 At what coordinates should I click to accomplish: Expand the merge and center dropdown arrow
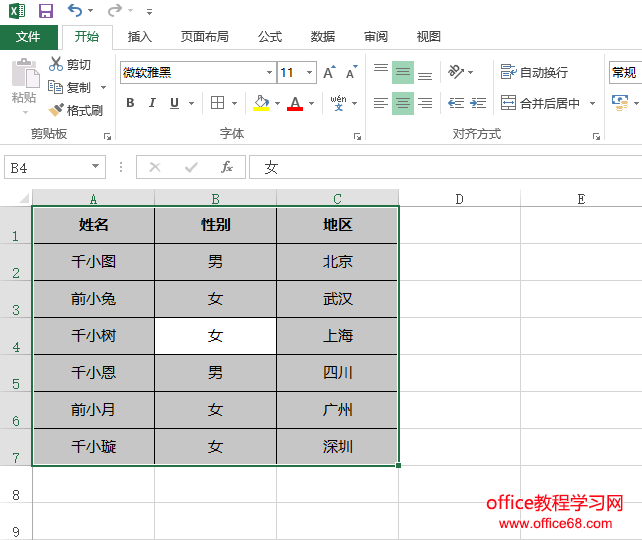pos(592,103)
